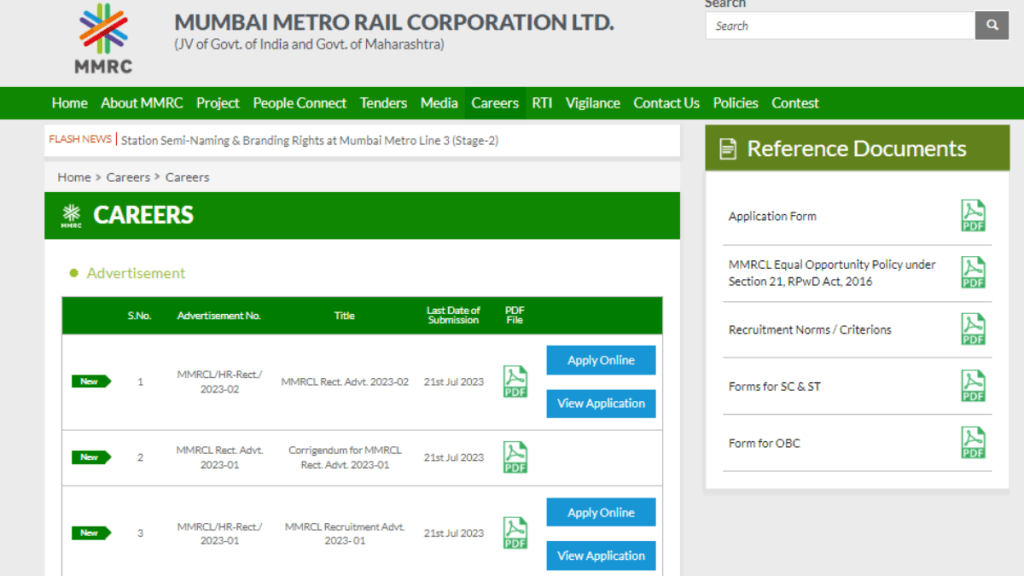
Task: Click the Reference Documents header icon
Action: click(728, 149)
